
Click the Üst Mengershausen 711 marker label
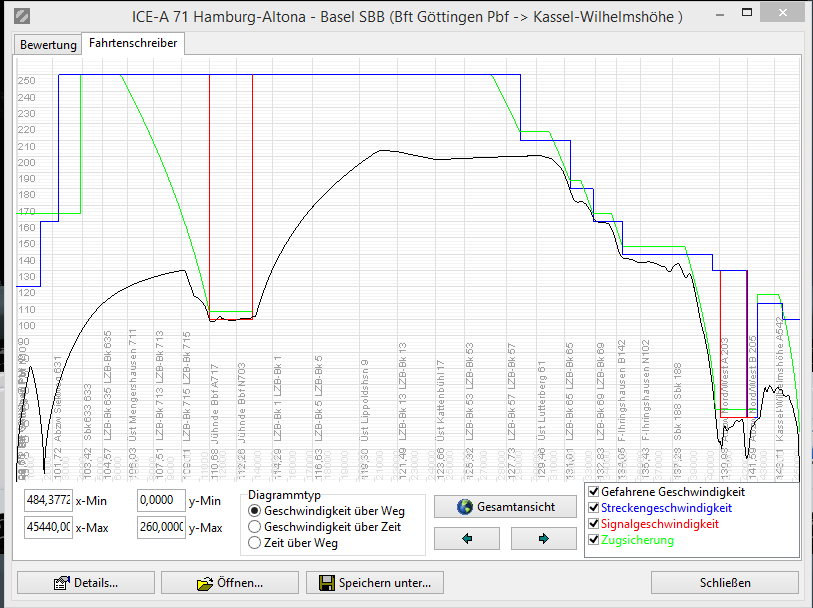coord(133,385)
